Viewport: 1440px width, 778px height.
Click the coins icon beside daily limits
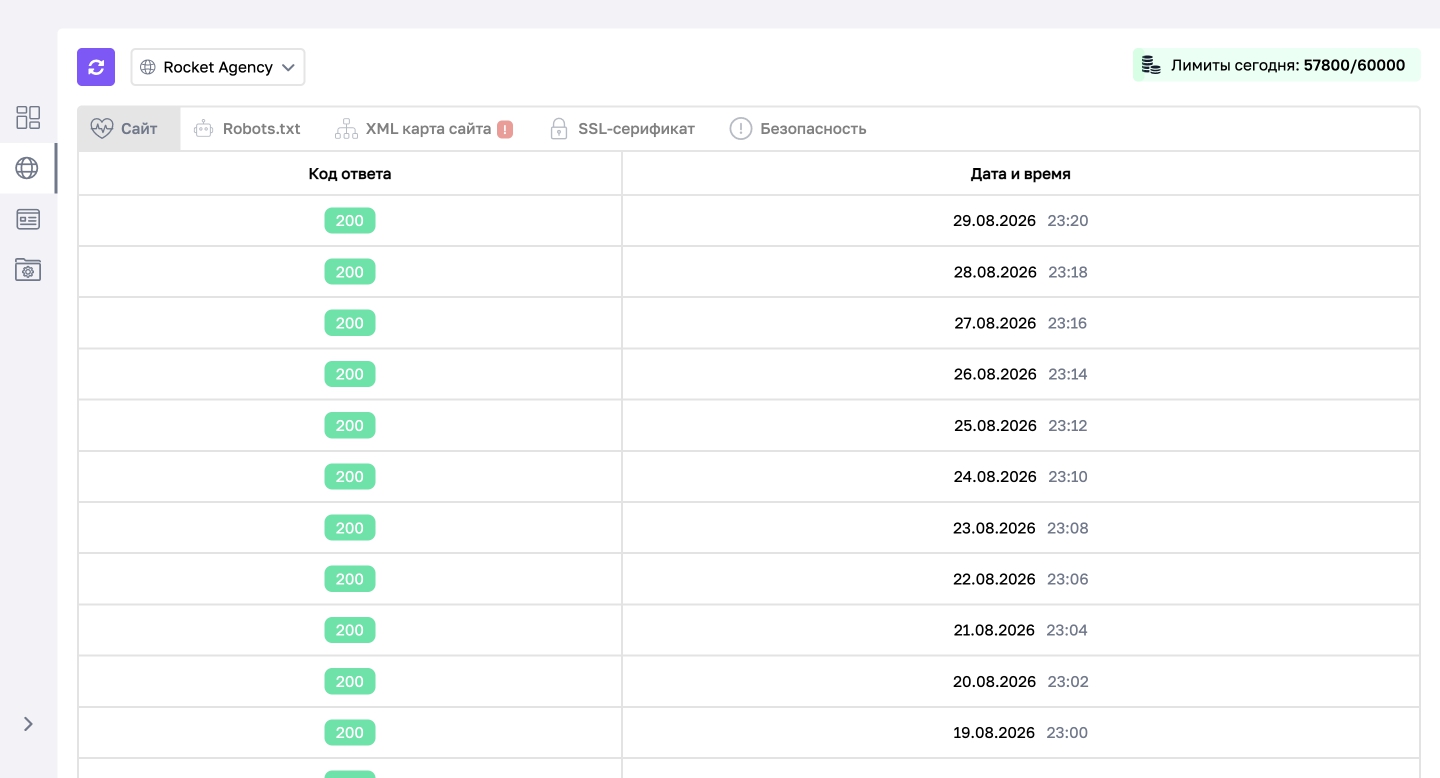coord(1152,66)
